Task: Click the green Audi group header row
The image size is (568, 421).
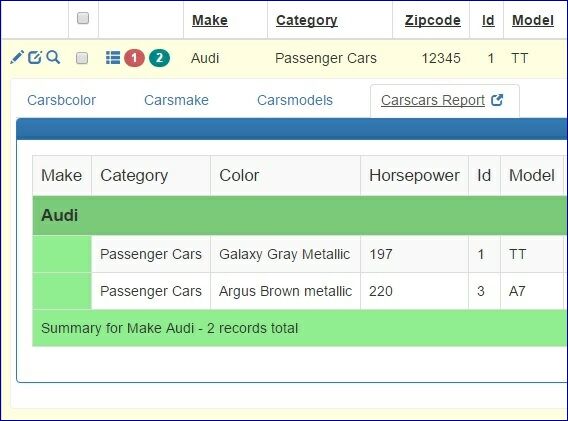Action: 300,215
